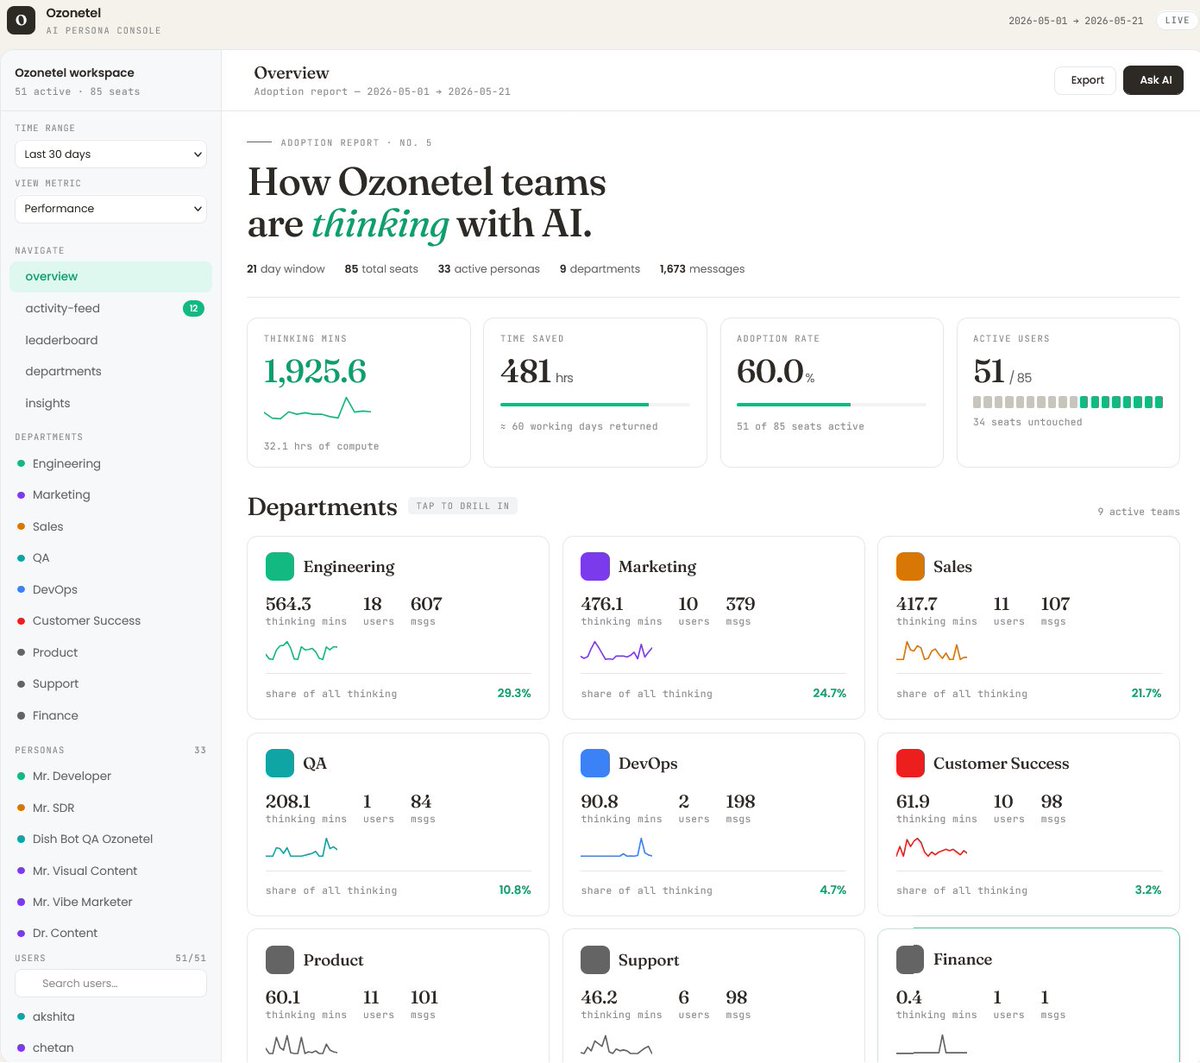Open the Mr. SDR persona
The height and width of the screenshot is (1063, 1200).
tap(111, 808)
